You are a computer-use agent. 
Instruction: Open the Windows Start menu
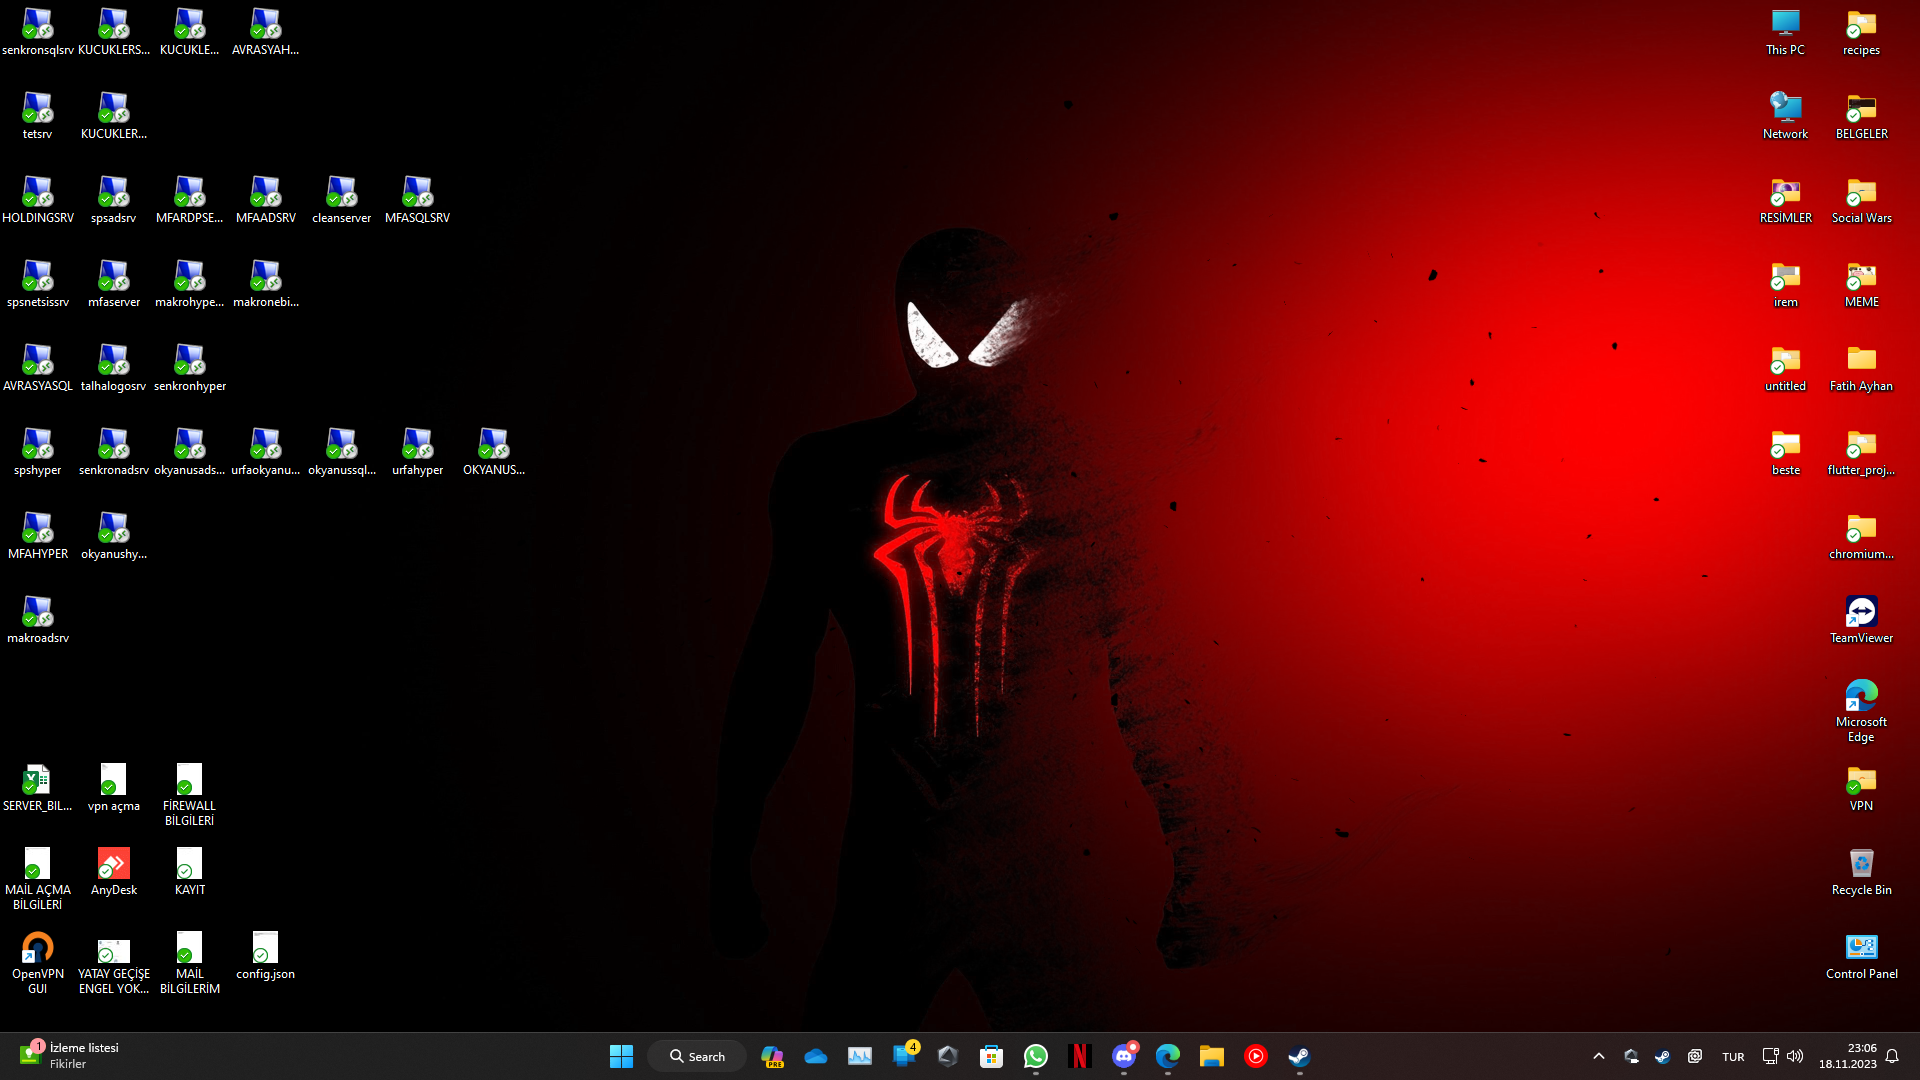(621, 1056)
